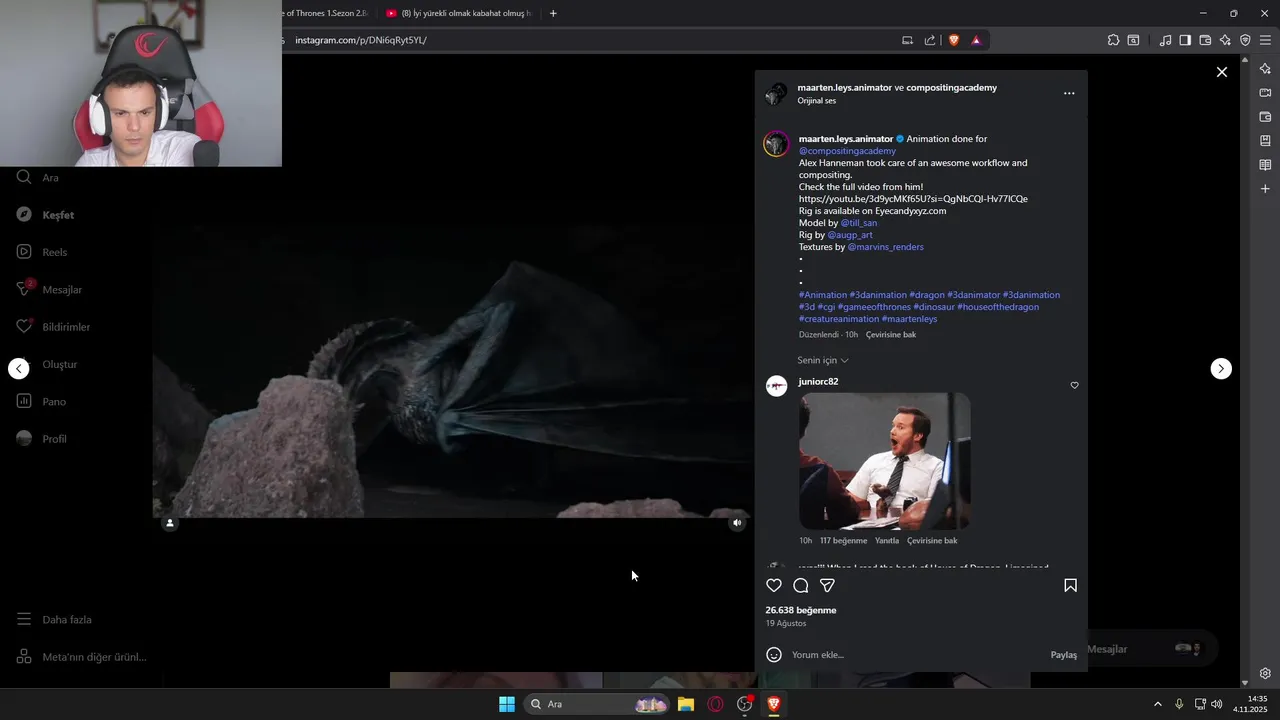View 117 beğenme on comment

(x=843, y=541)
